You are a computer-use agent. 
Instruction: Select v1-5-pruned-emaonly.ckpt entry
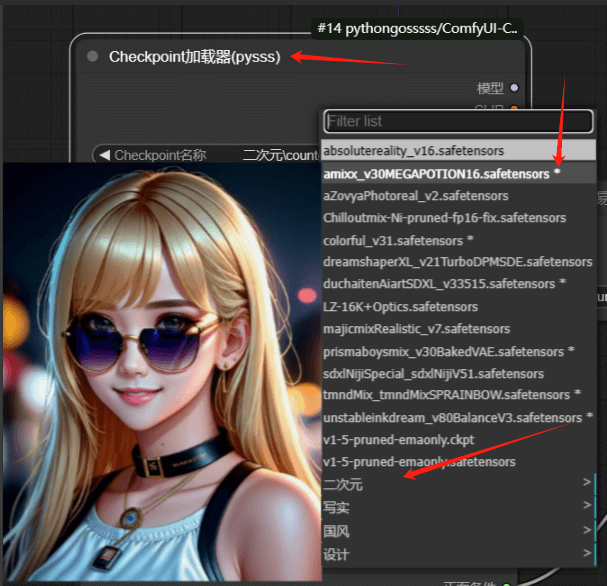pyautogui.click(x=458, y=440)
